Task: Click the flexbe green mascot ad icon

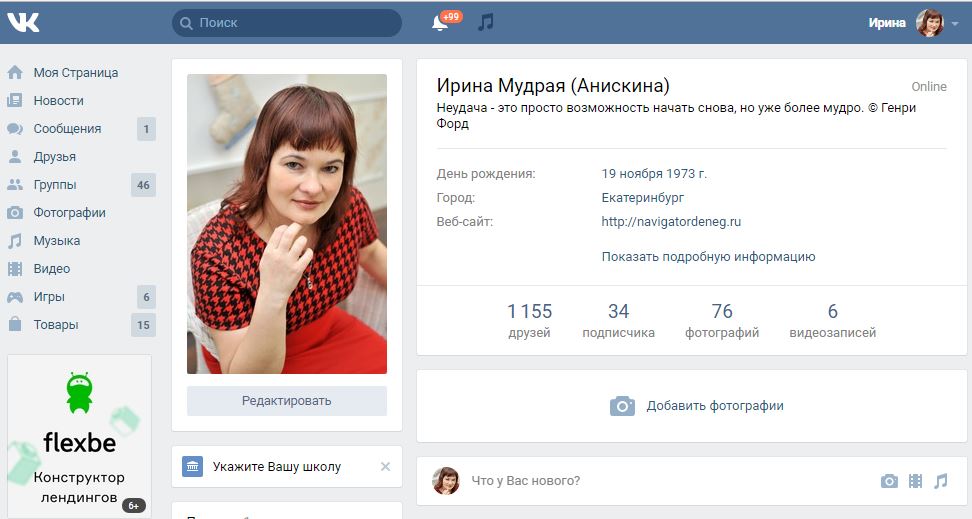Action: pos(79,393)
